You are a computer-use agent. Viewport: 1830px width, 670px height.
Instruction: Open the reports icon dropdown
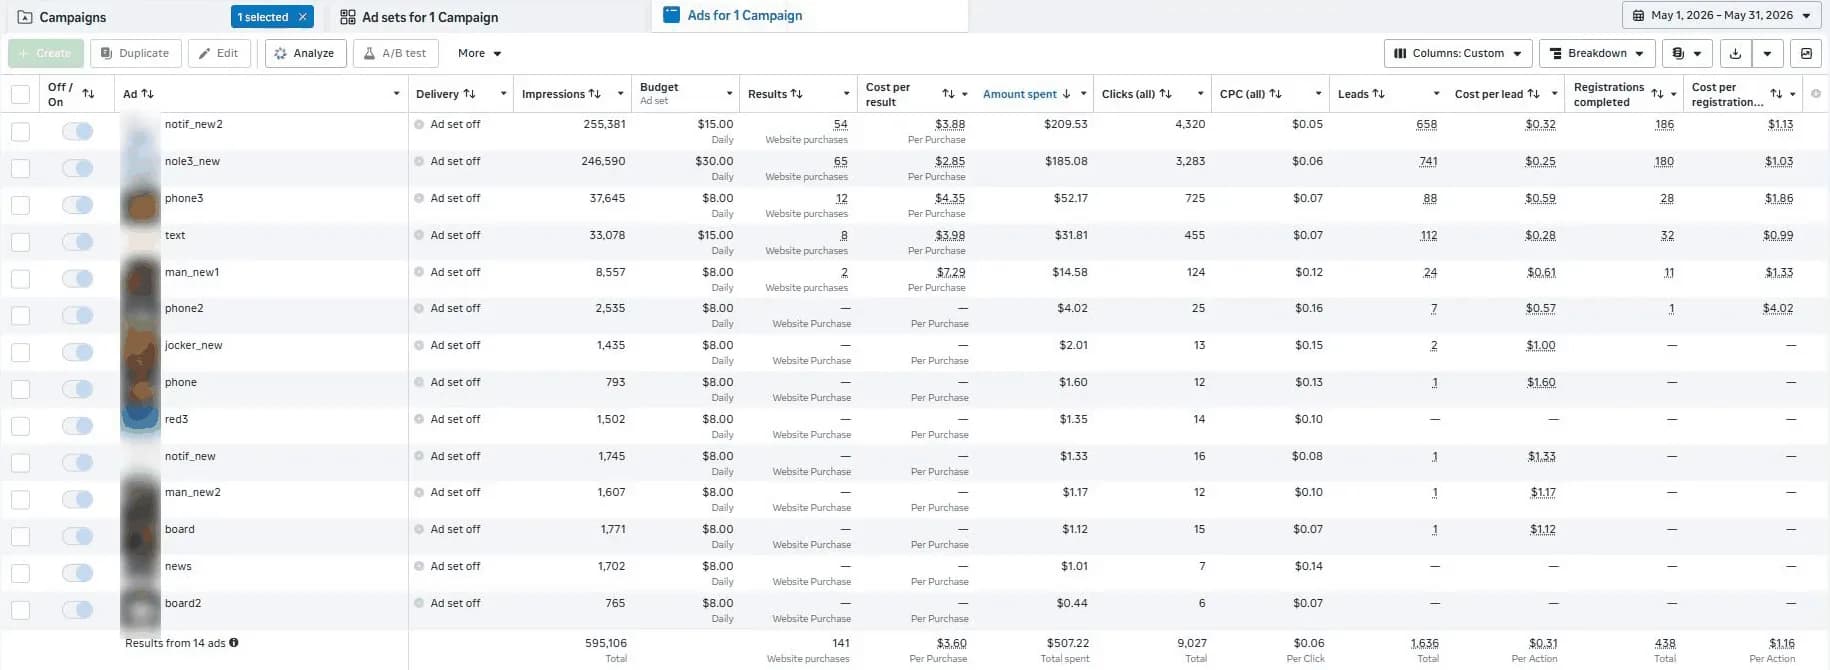click(x=1687, y=53)
